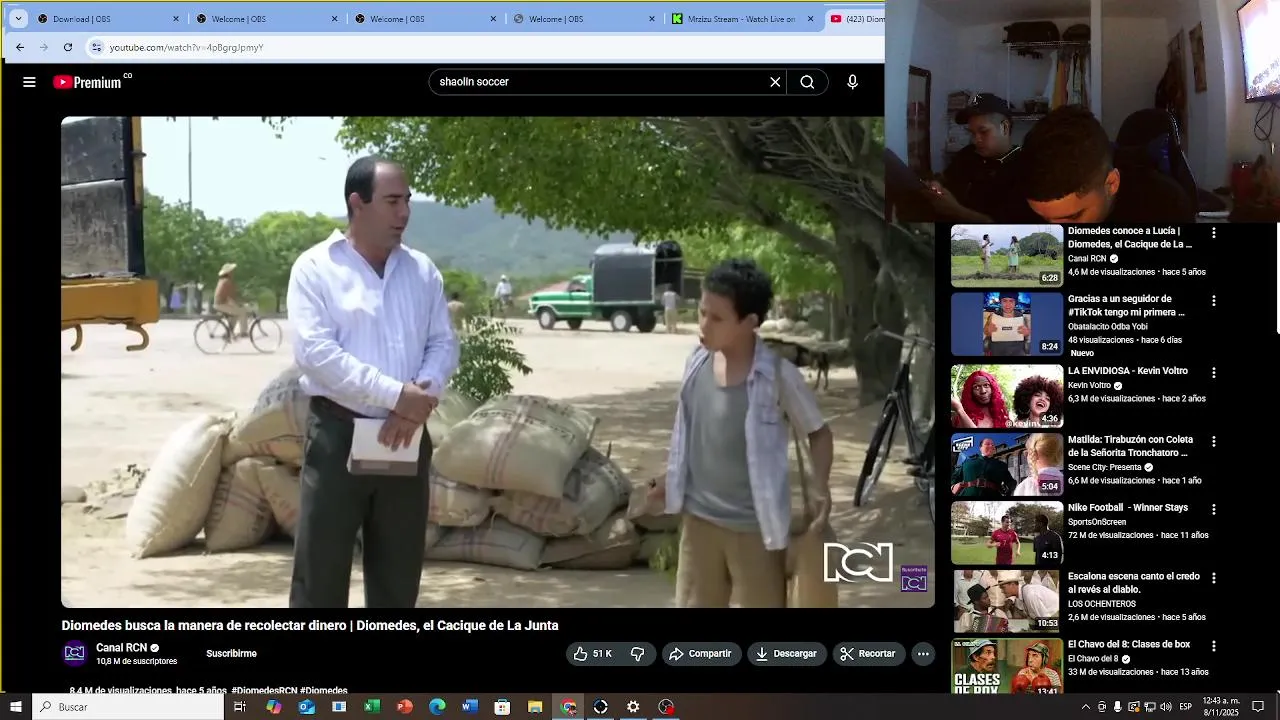Open the tab search dropdown arrow
The height and width of the screenshot is (720, 1280).
tap(18, 18)
